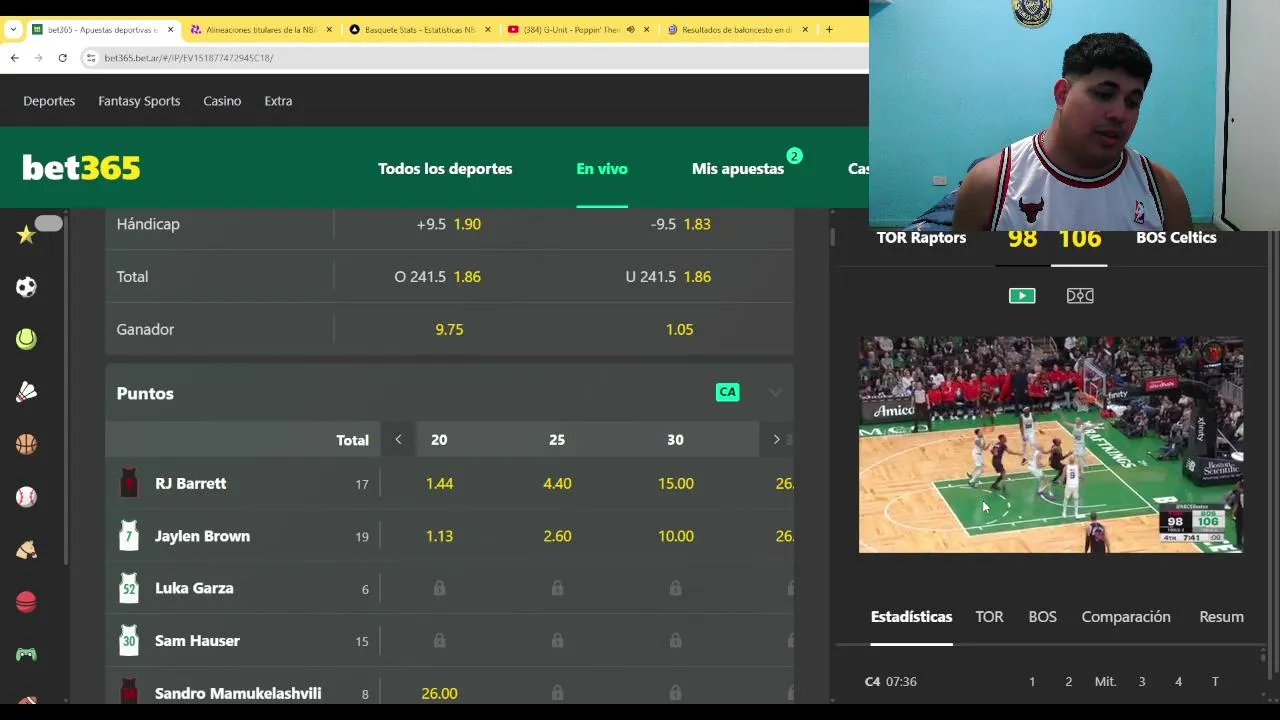Screen dimensions: 1280x720
Task: Switch to the BOS stats tab
Action: [x=1042, y=617]
